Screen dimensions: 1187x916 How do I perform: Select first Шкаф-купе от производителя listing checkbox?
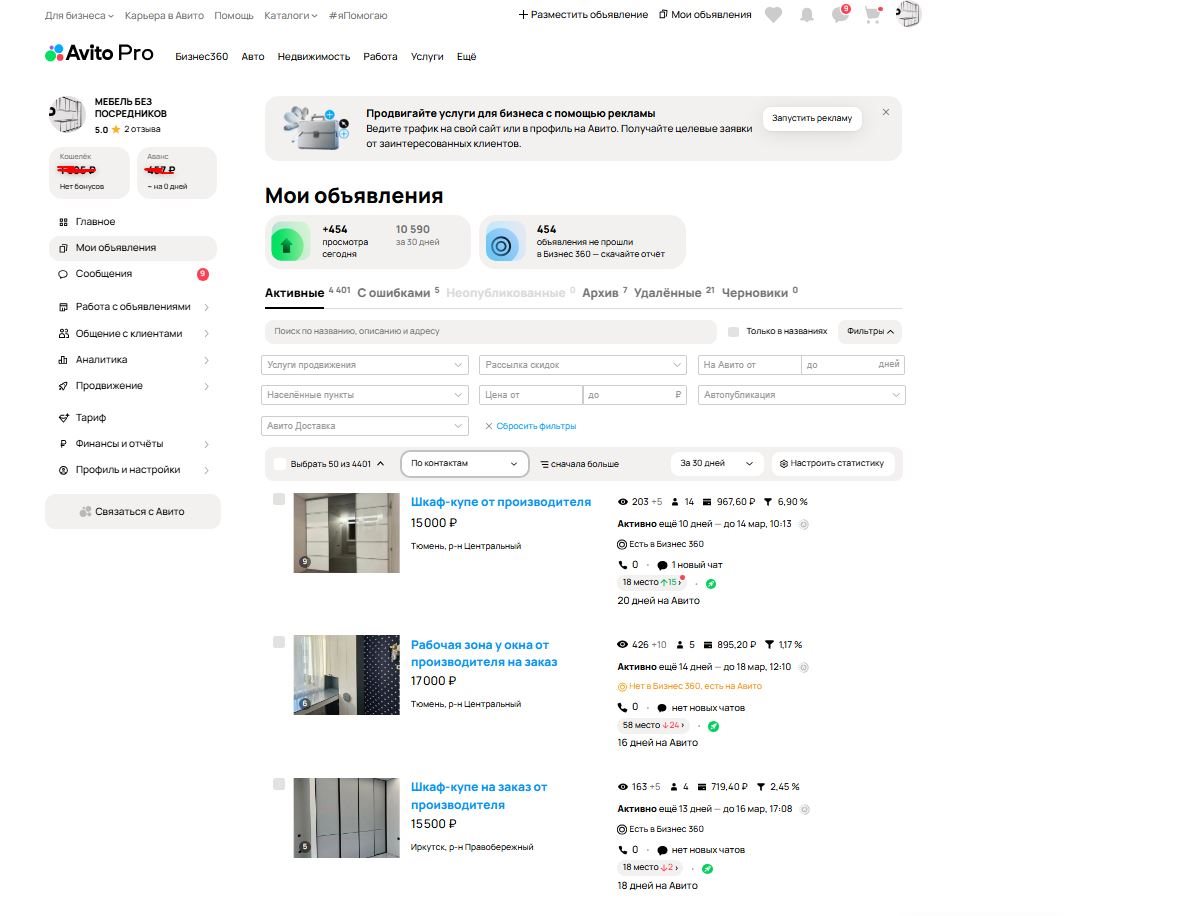coord(279,500)
